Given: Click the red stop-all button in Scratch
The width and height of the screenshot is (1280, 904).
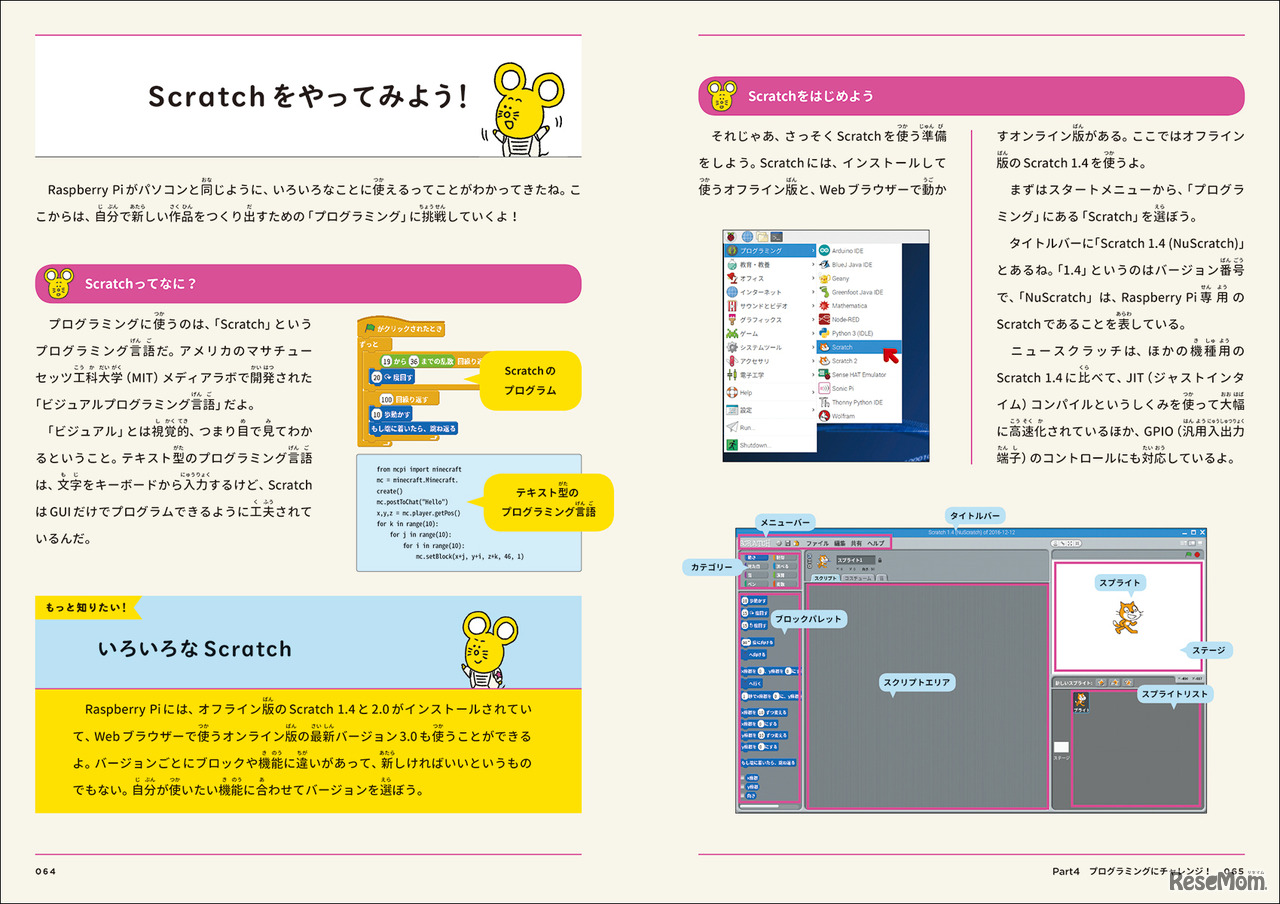Looking at the screenshot, I should (x=1197, y=553).
